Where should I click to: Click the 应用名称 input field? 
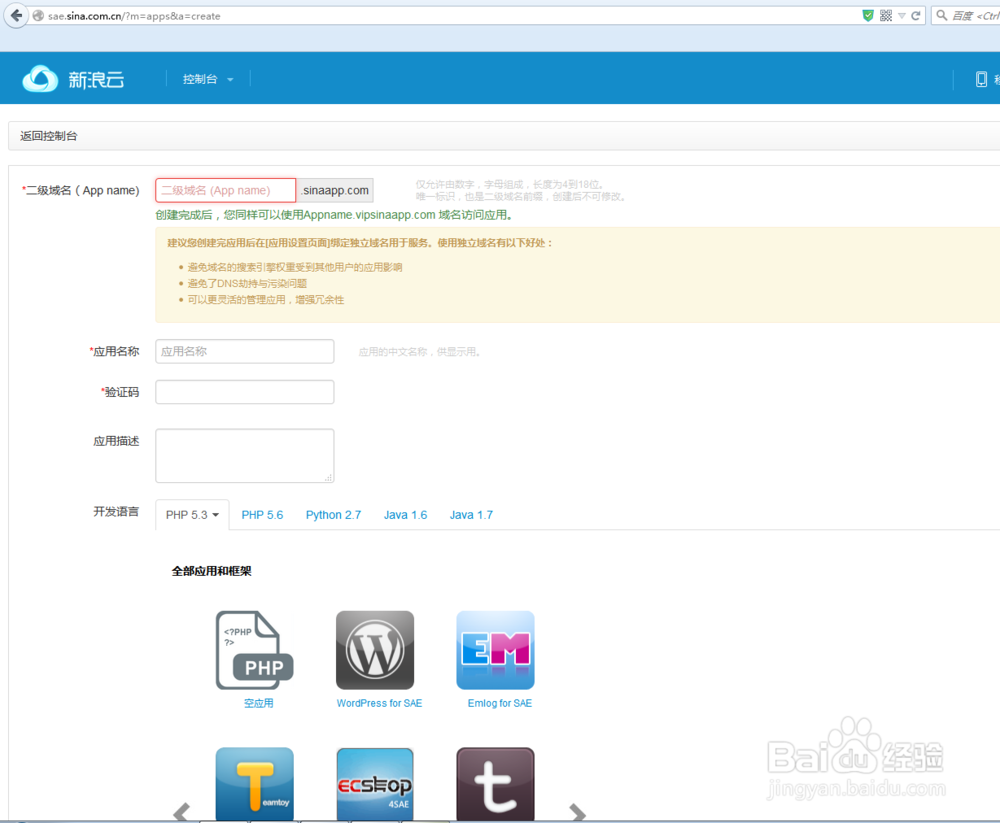[245, 352]
